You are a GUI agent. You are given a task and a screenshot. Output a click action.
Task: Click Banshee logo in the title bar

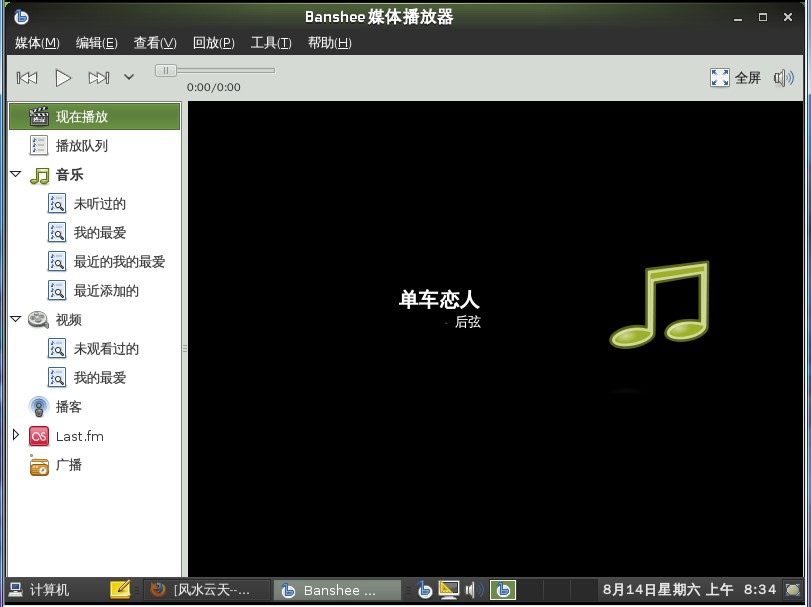coord(21,17)
